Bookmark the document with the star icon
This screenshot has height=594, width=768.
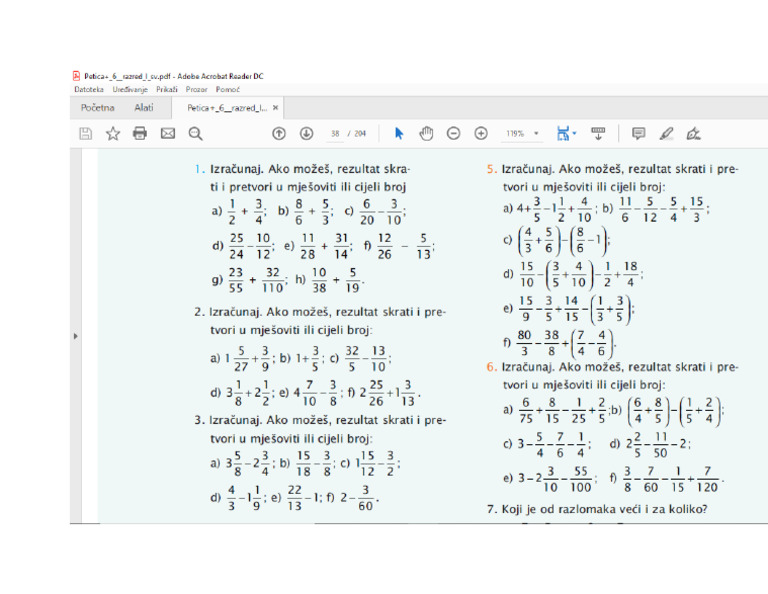tap(113, 133)
